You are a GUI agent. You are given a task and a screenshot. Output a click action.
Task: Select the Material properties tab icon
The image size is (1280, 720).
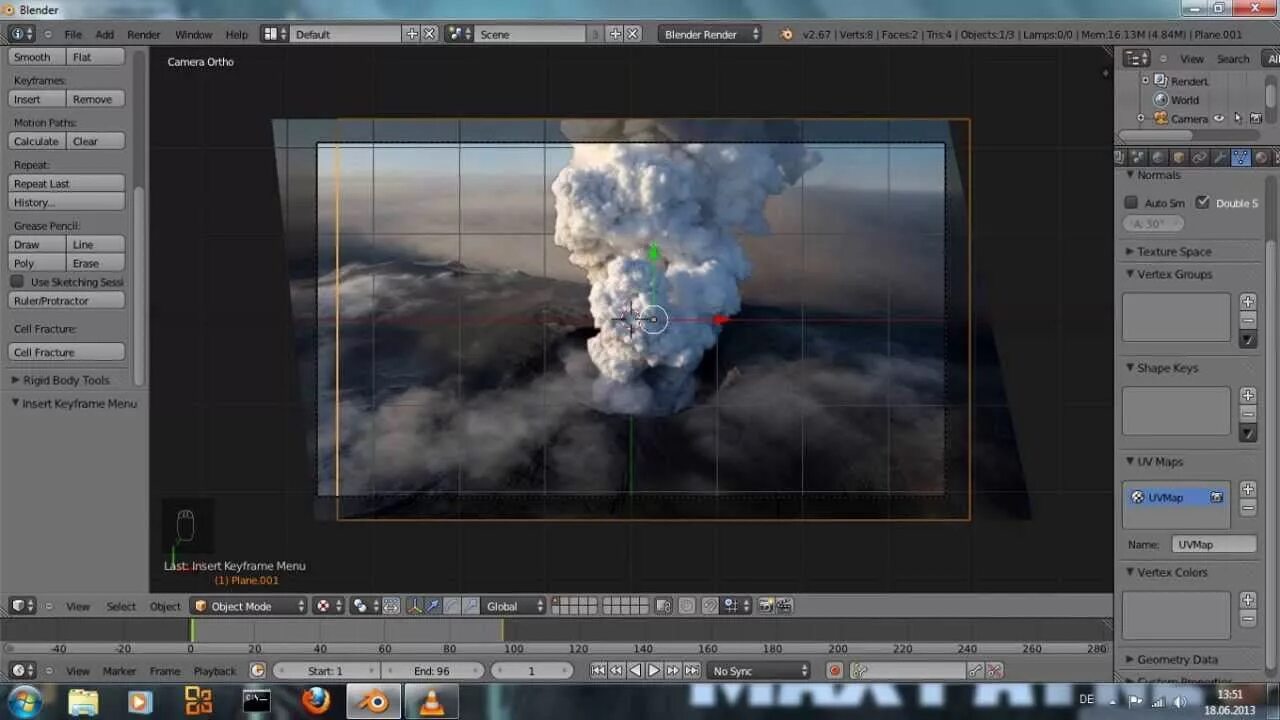(x=1262, y=157)
